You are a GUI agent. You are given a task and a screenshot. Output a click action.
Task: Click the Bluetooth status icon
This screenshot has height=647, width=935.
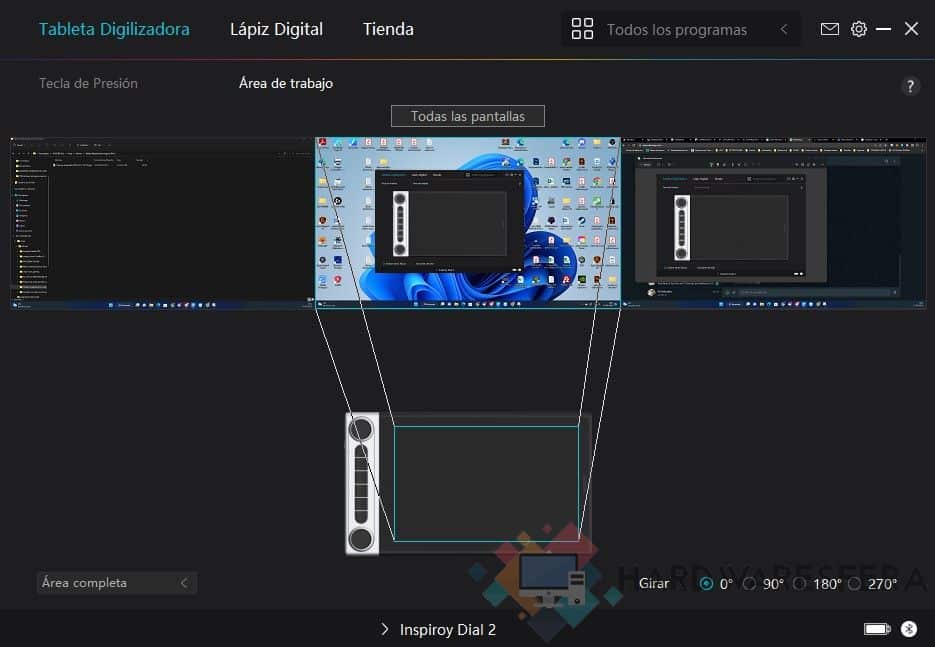point(908,629)
